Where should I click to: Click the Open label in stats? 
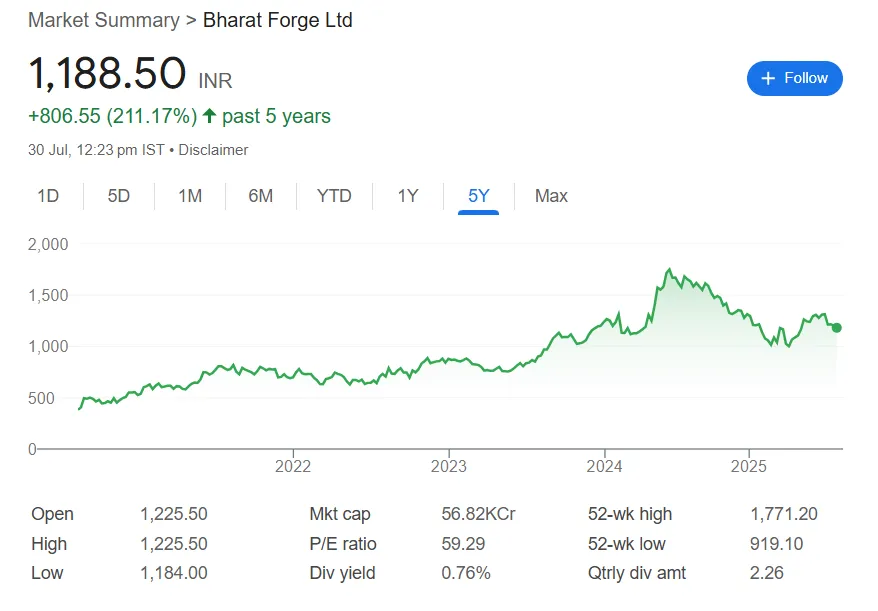click(x=53, y=514)
